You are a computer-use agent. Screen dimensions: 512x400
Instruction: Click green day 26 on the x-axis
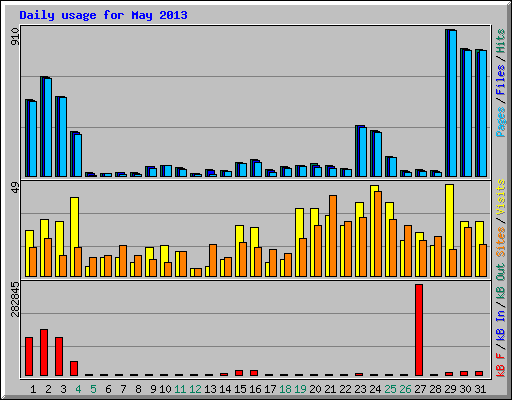405,389
